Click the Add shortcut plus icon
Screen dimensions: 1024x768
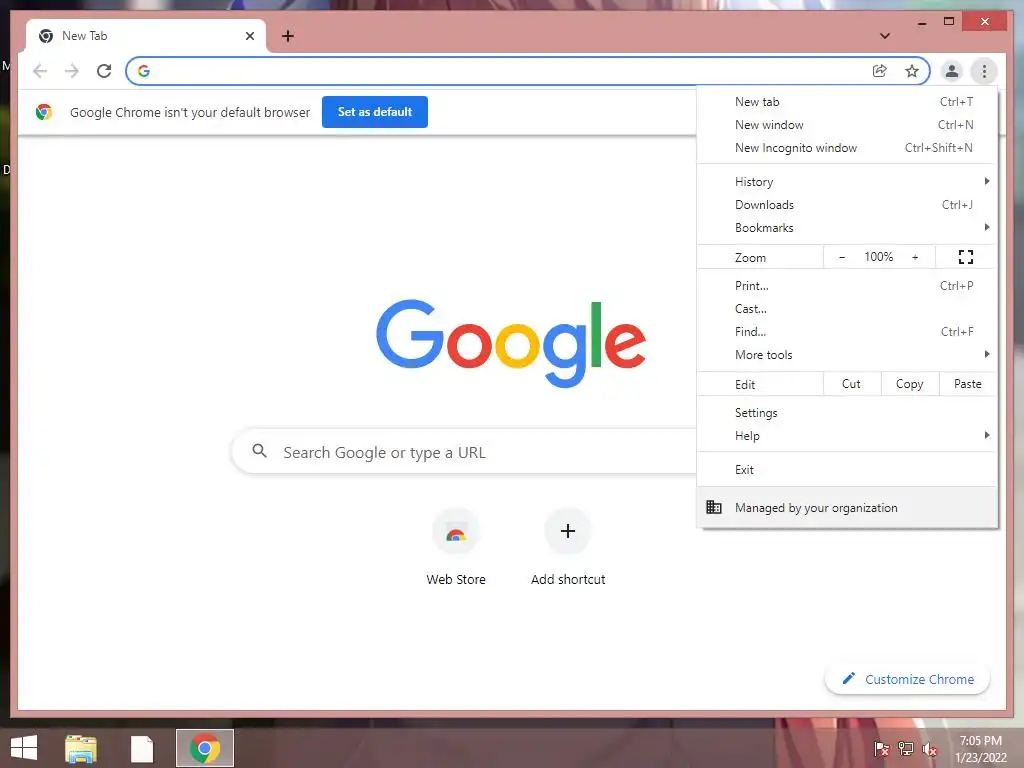click(x=568, y=531)
